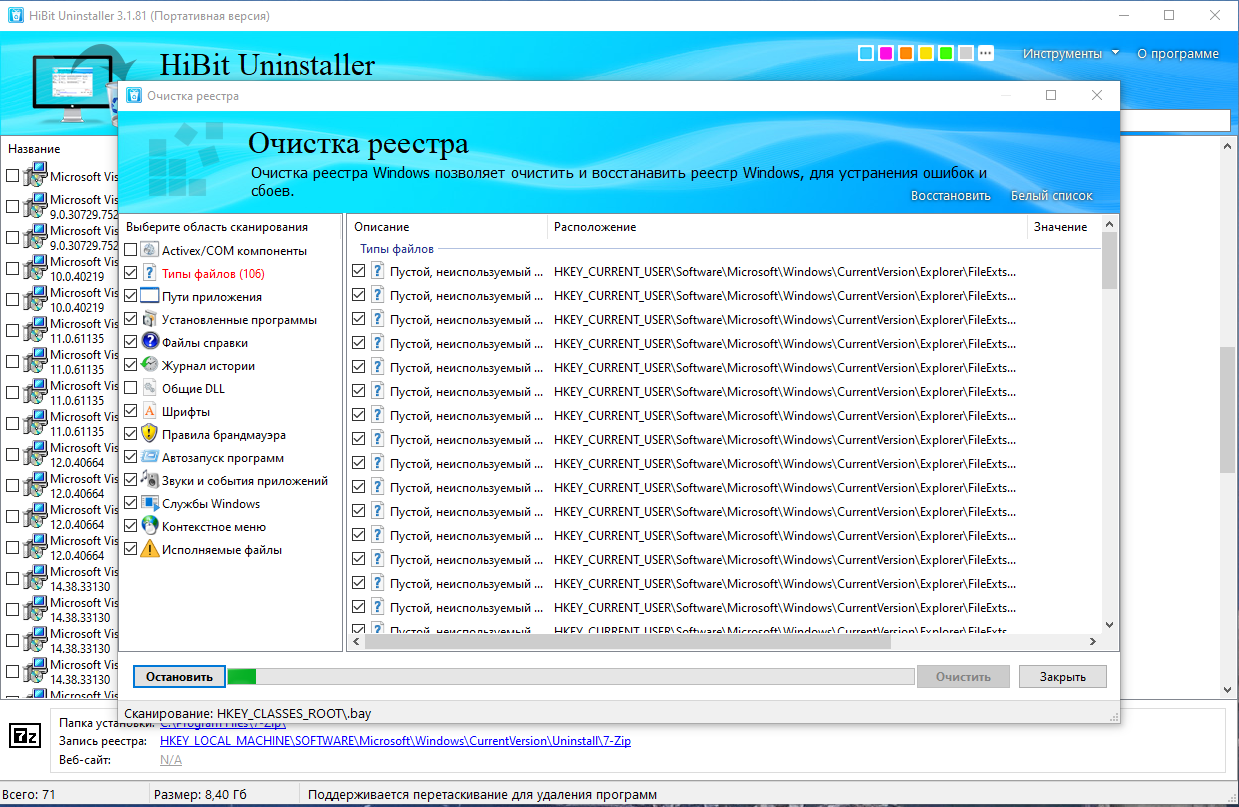Click the 7-Zip icon in details pane
The width and height of the screenshot is (1239, 807).
(x=24, y=738)
